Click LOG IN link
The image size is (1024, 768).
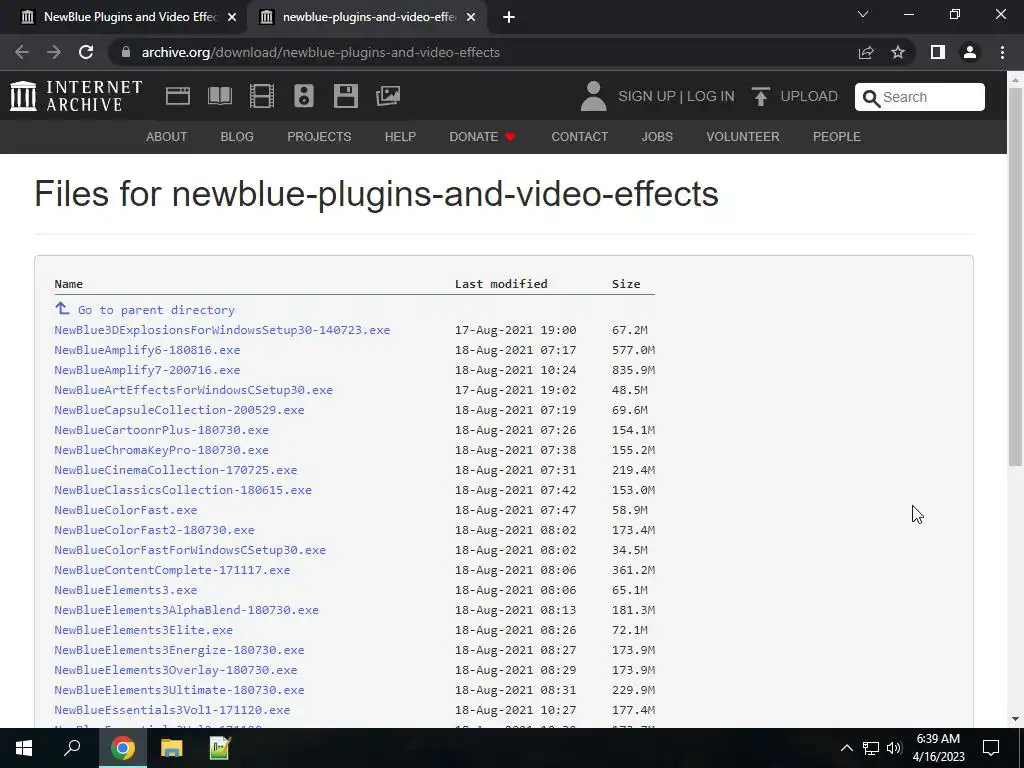pyautogui.click(x=711, y=96)
